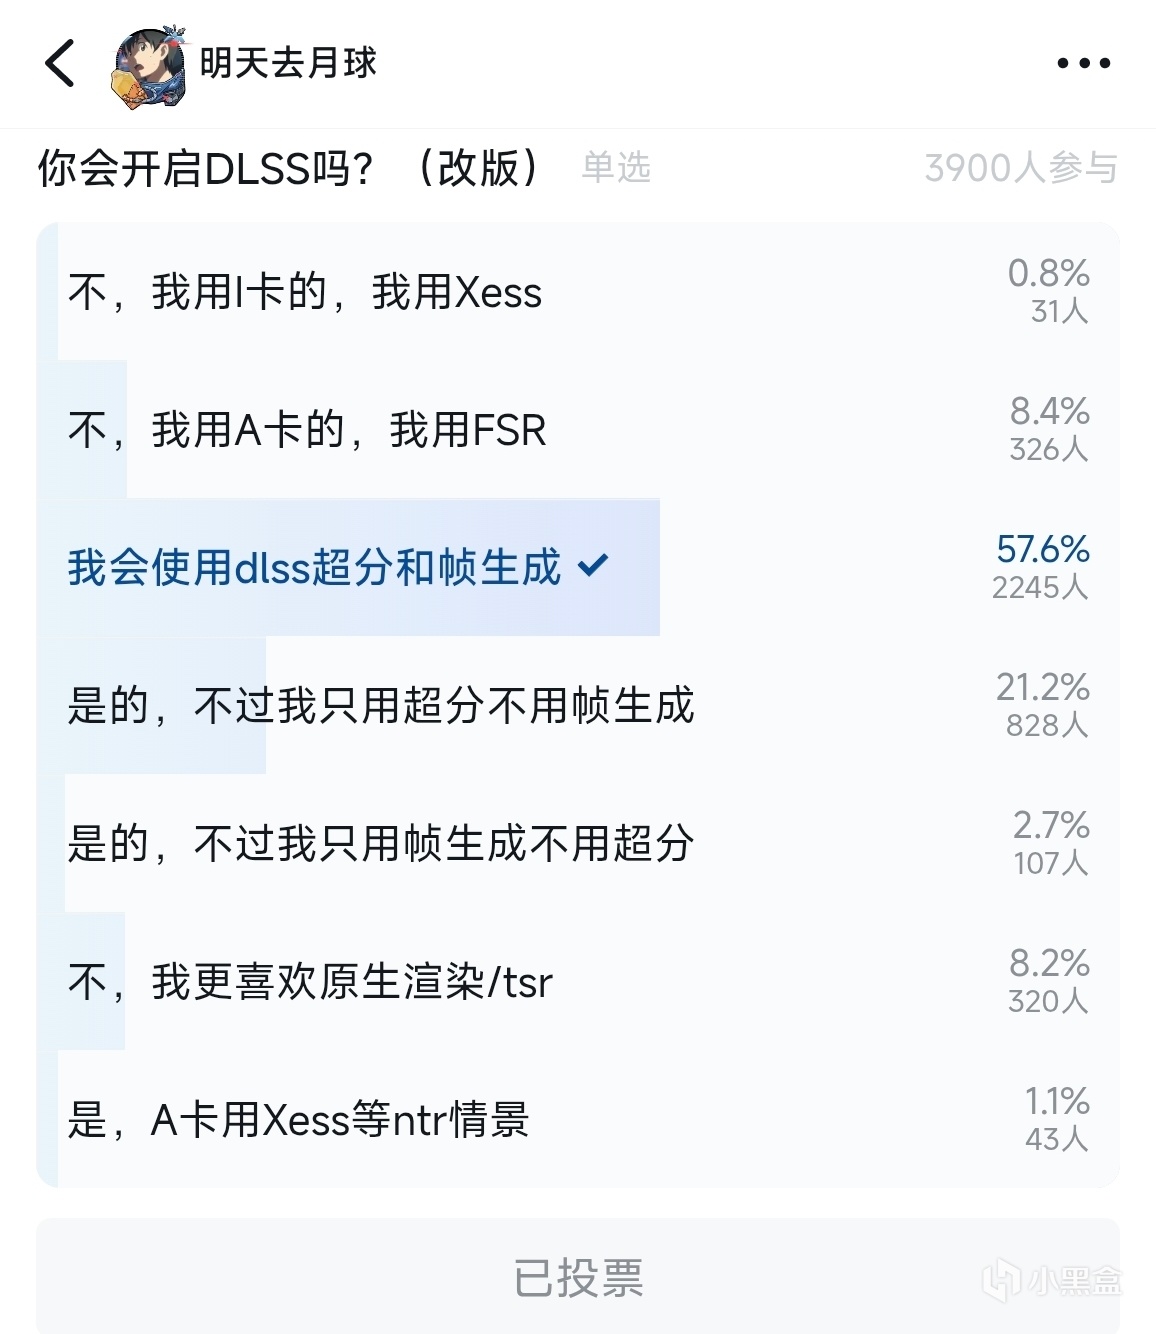The height and width of the screenshot is (1334, 1156).
Task: Choose 是的，不过我只用超分不用帧生成
Action: pyautogui.click(x=380, y=706)
